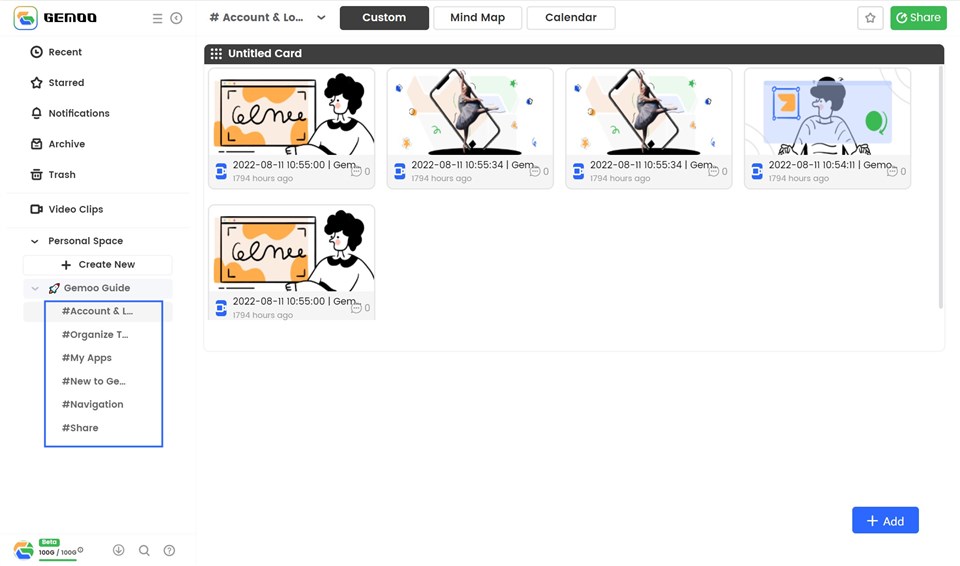Viewport: 960px width, 566px height.
Task: Collapse the Personal Space section
Action: pyautogui.click(x=35, y=241)
